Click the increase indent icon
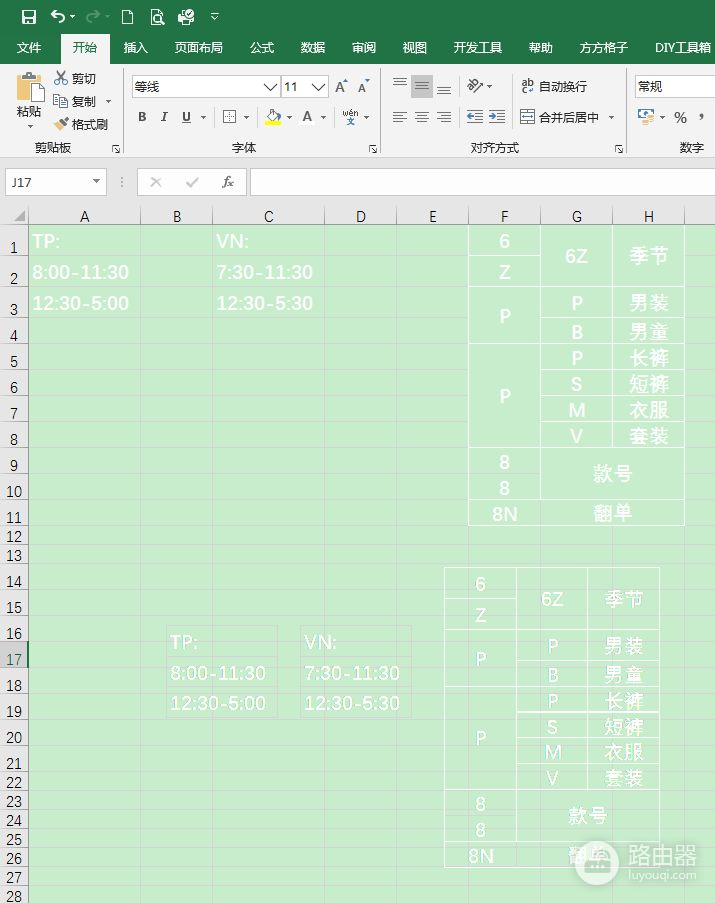The image size is (715, 903). (x=497, y=117)
